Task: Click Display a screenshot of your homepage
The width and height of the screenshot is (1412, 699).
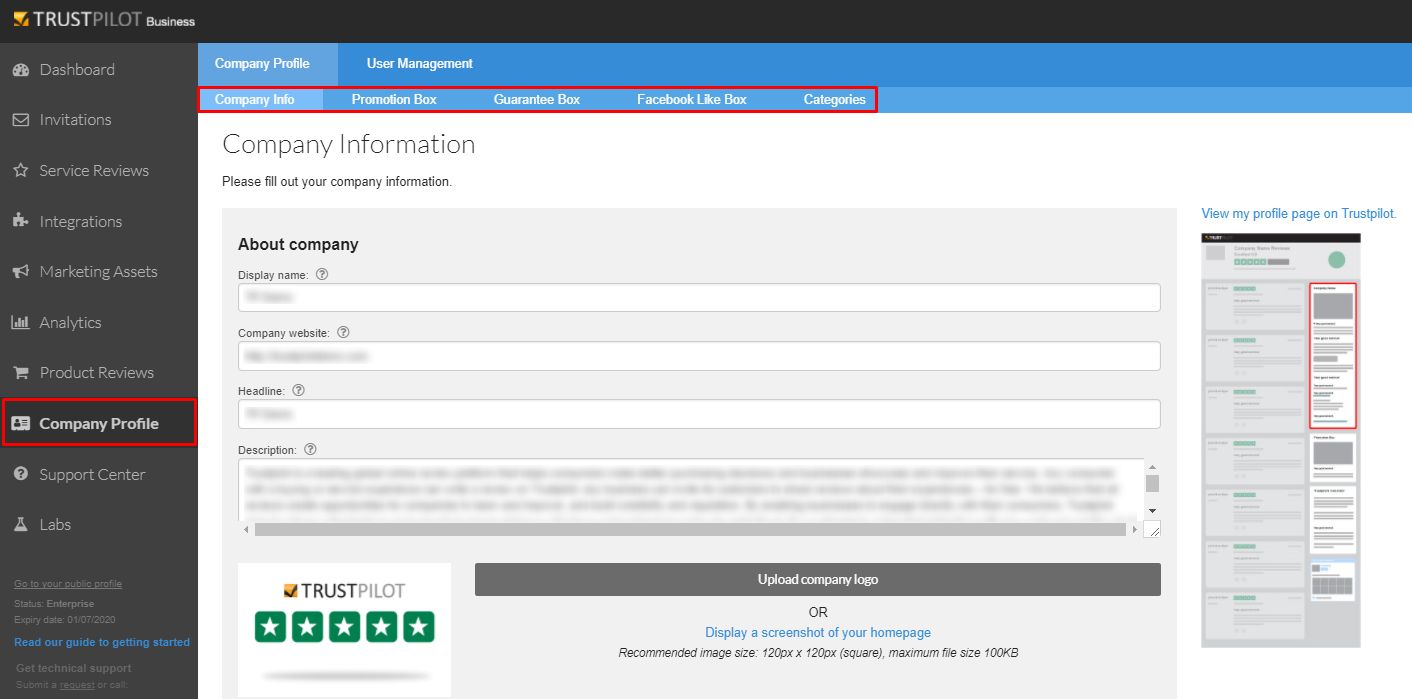Action: pos(818,633)
